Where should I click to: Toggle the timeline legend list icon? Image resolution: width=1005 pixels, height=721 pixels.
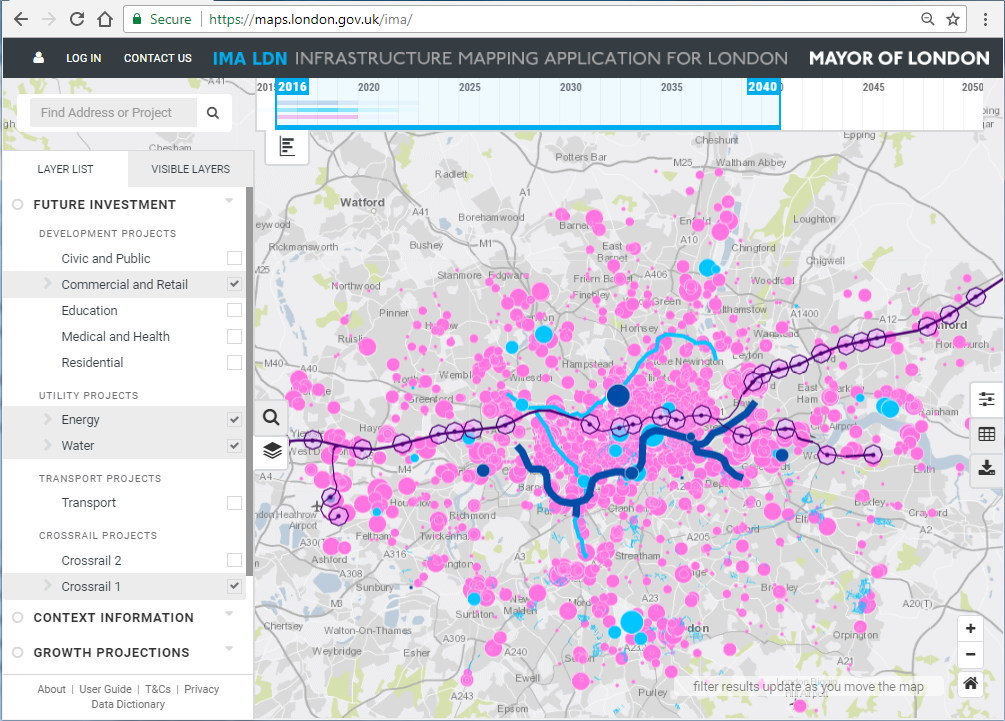click(x=288, y=147)
